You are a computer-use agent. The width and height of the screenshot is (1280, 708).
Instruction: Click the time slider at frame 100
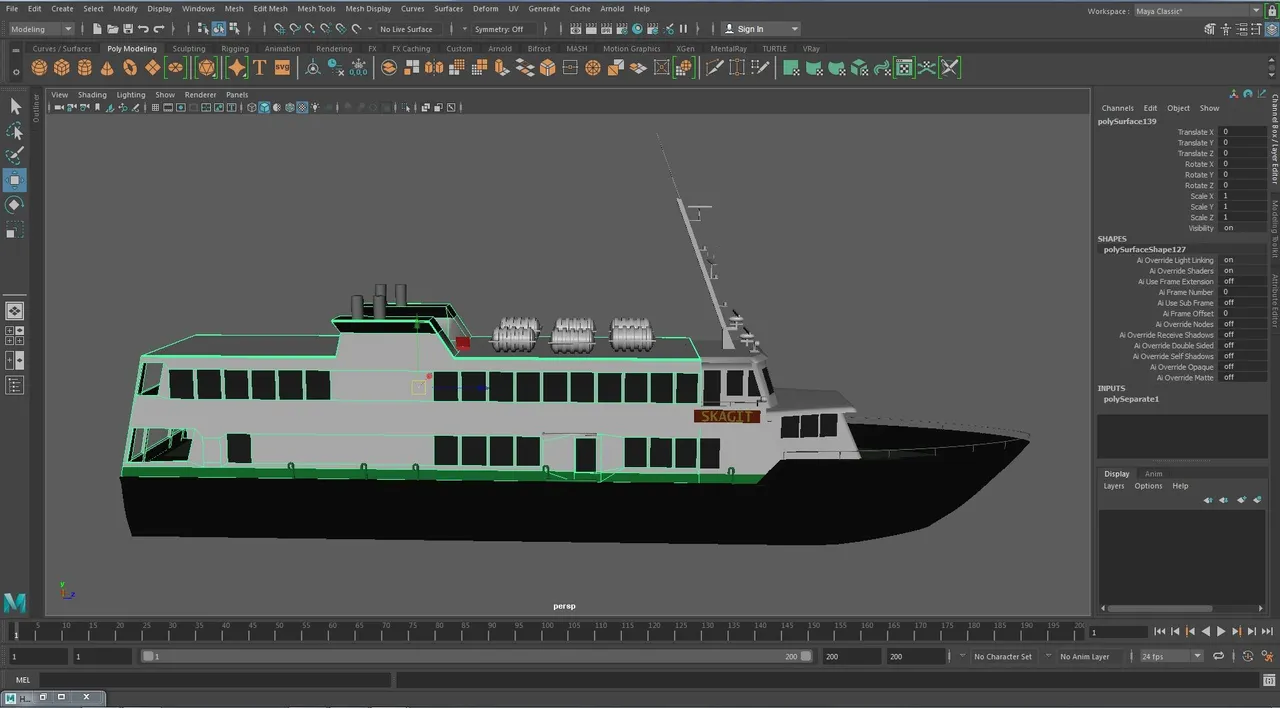[x=546, y=631]
